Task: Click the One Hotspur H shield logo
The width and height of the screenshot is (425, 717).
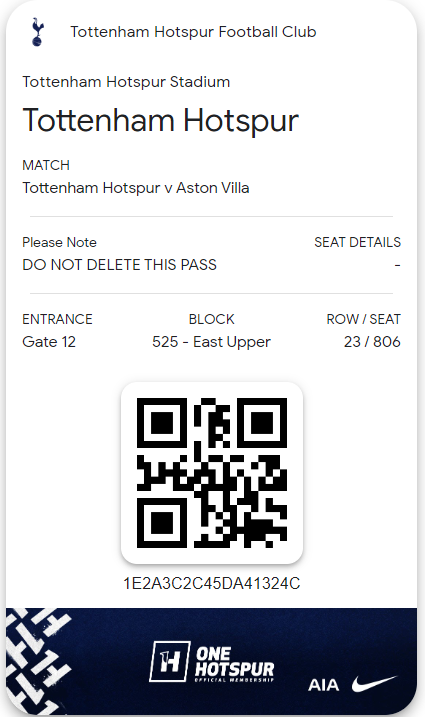Action: pos(169,662)
